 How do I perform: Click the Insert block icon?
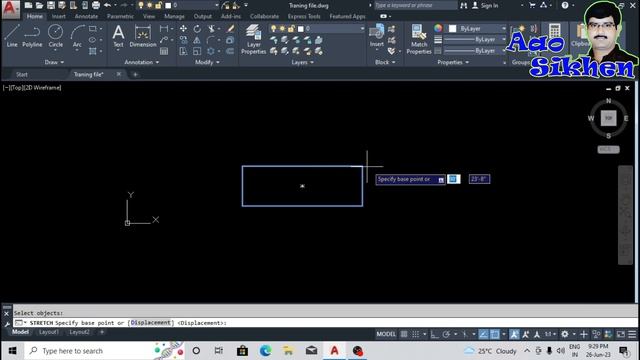tap(376, 36)
